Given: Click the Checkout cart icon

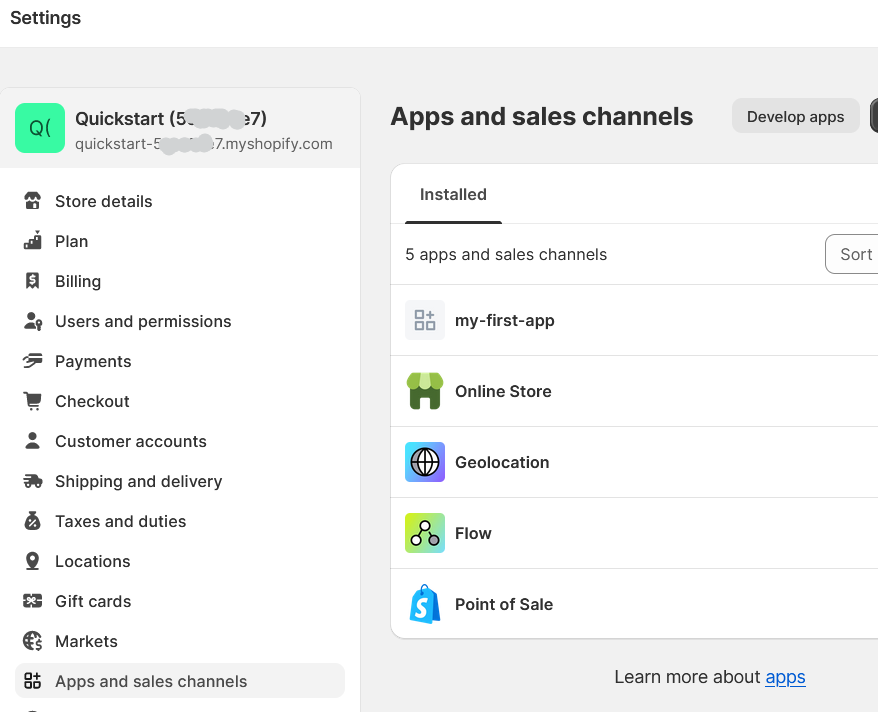Looking at the screenshot, I should coord(33,401).
